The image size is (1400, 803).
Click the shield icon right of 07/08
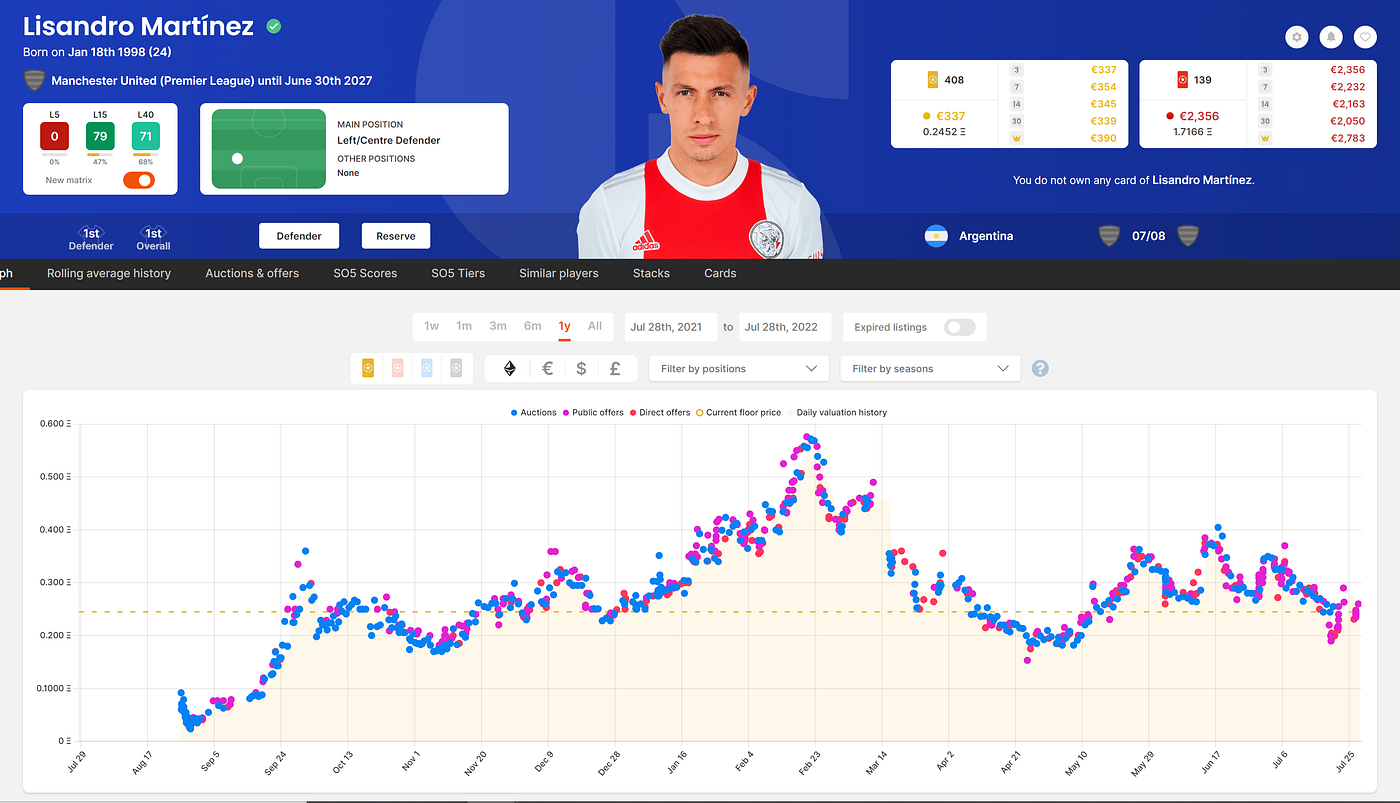point(1187,236)
